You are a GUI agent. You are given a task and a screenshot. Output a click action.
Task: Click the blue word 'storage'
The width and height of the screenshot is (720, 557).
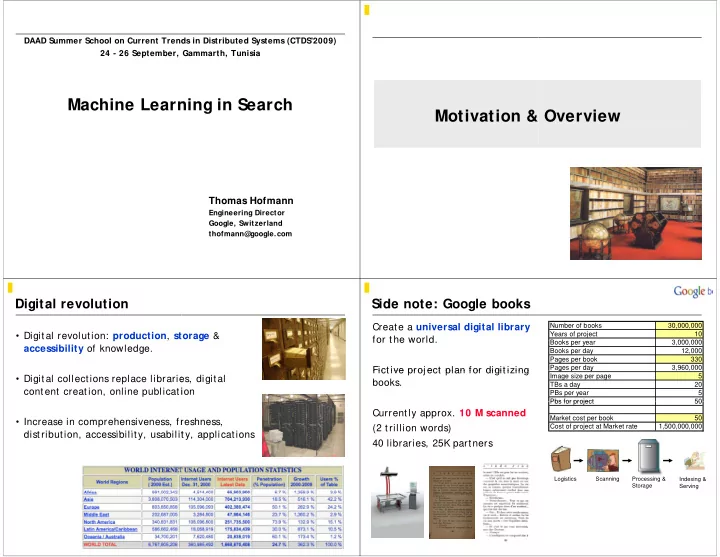[191, 336]
